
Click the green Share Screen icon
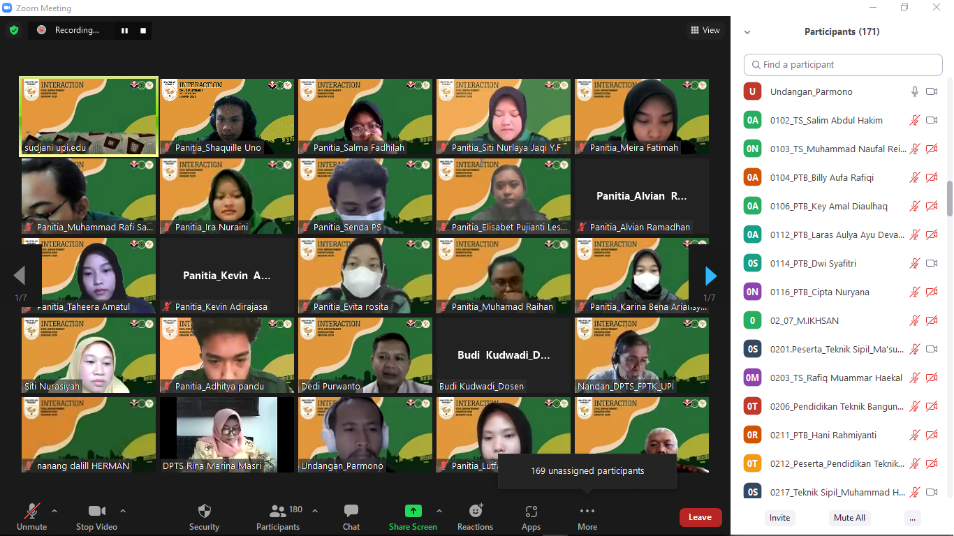[x=413, y=510]
